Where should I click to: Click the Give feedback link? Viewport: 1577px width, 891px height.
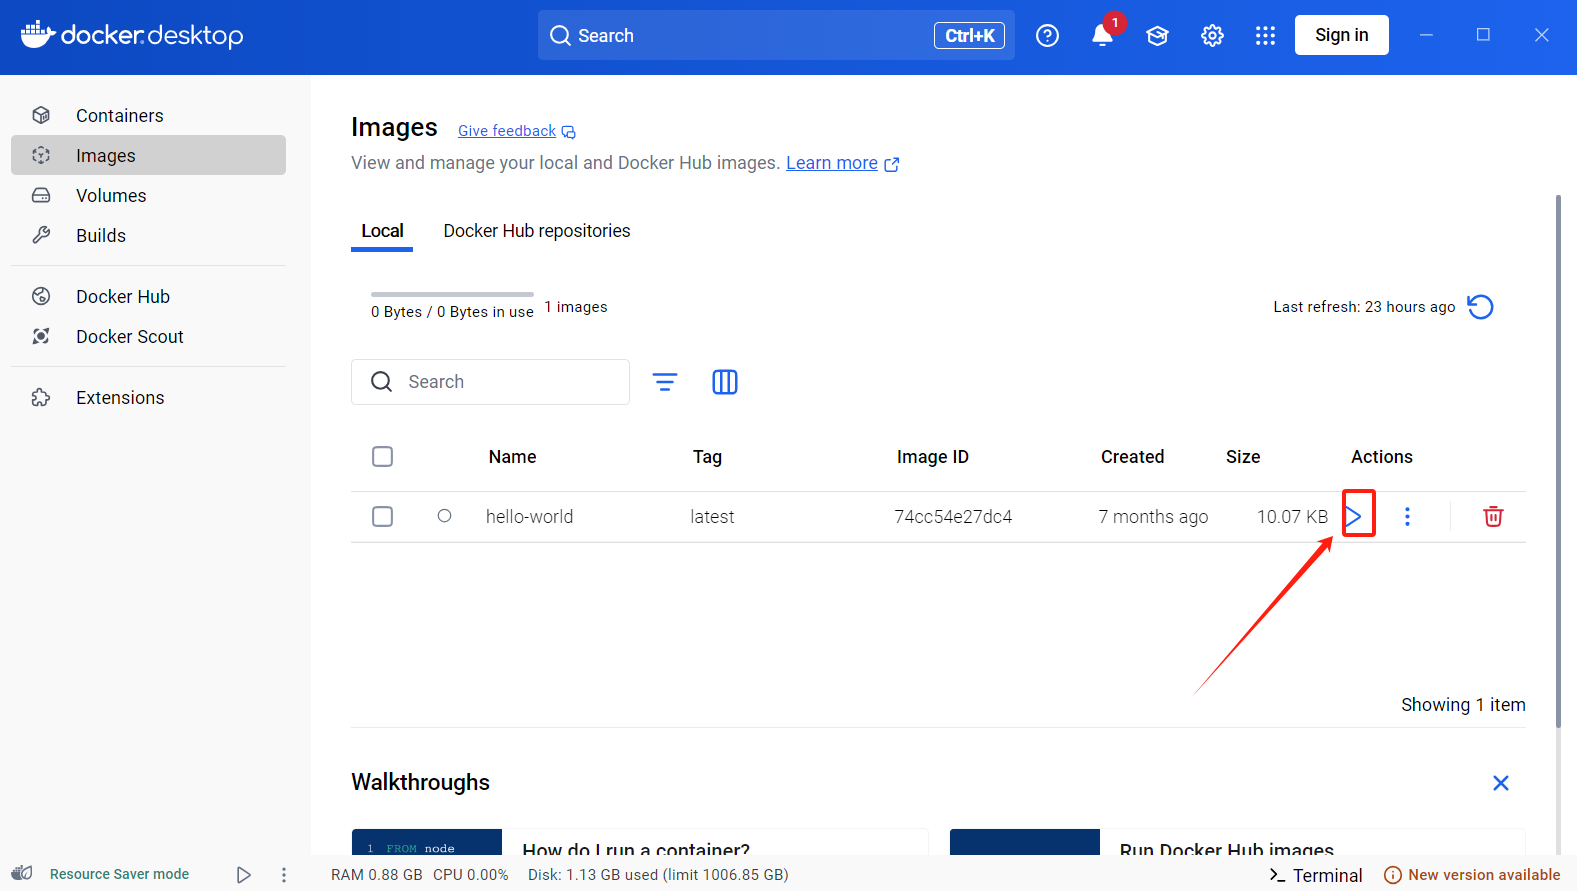point(516,131)
